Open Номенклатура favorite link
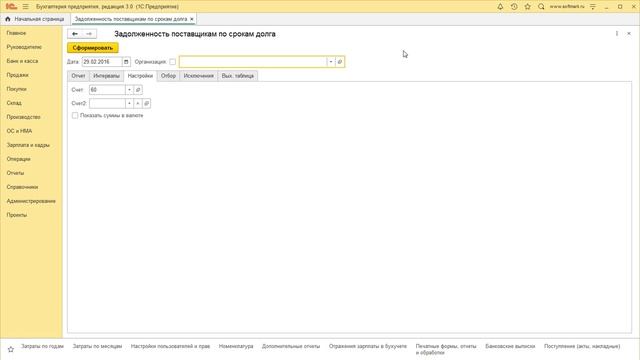This screenshot has height=360, width=640. pos(236,346)
